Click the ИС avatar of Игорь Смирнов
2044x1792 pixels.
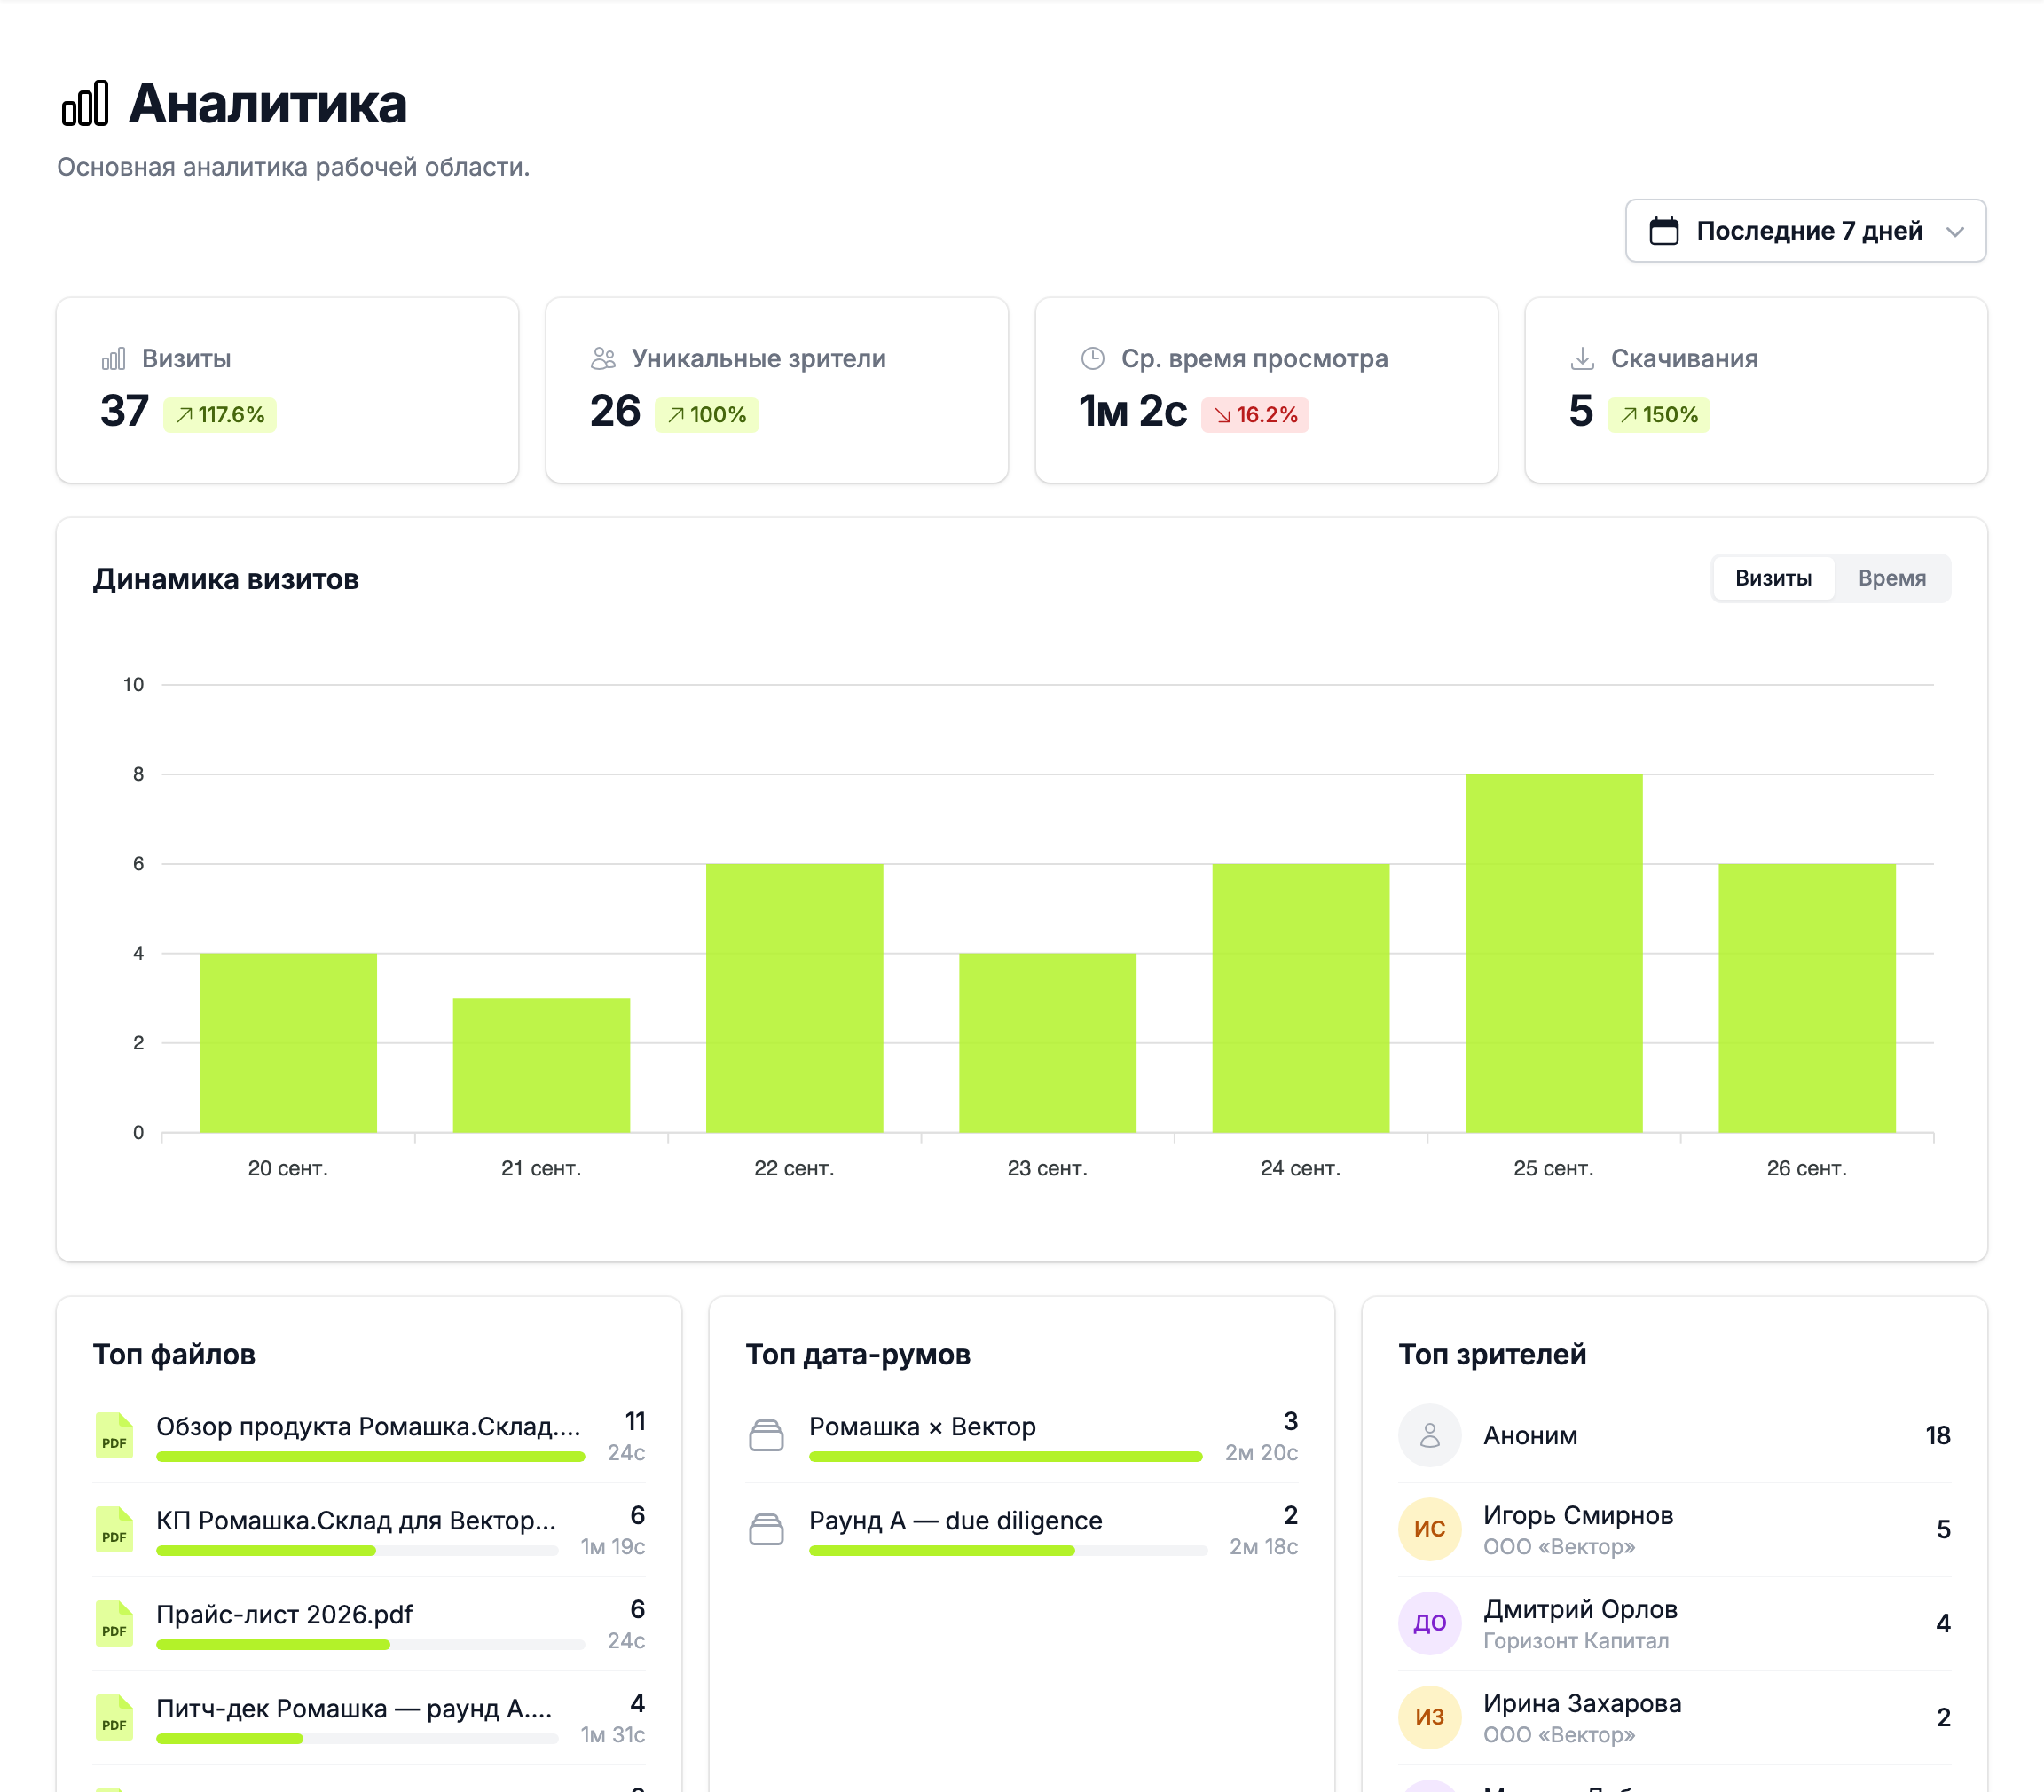(x=1429, y=1529)
